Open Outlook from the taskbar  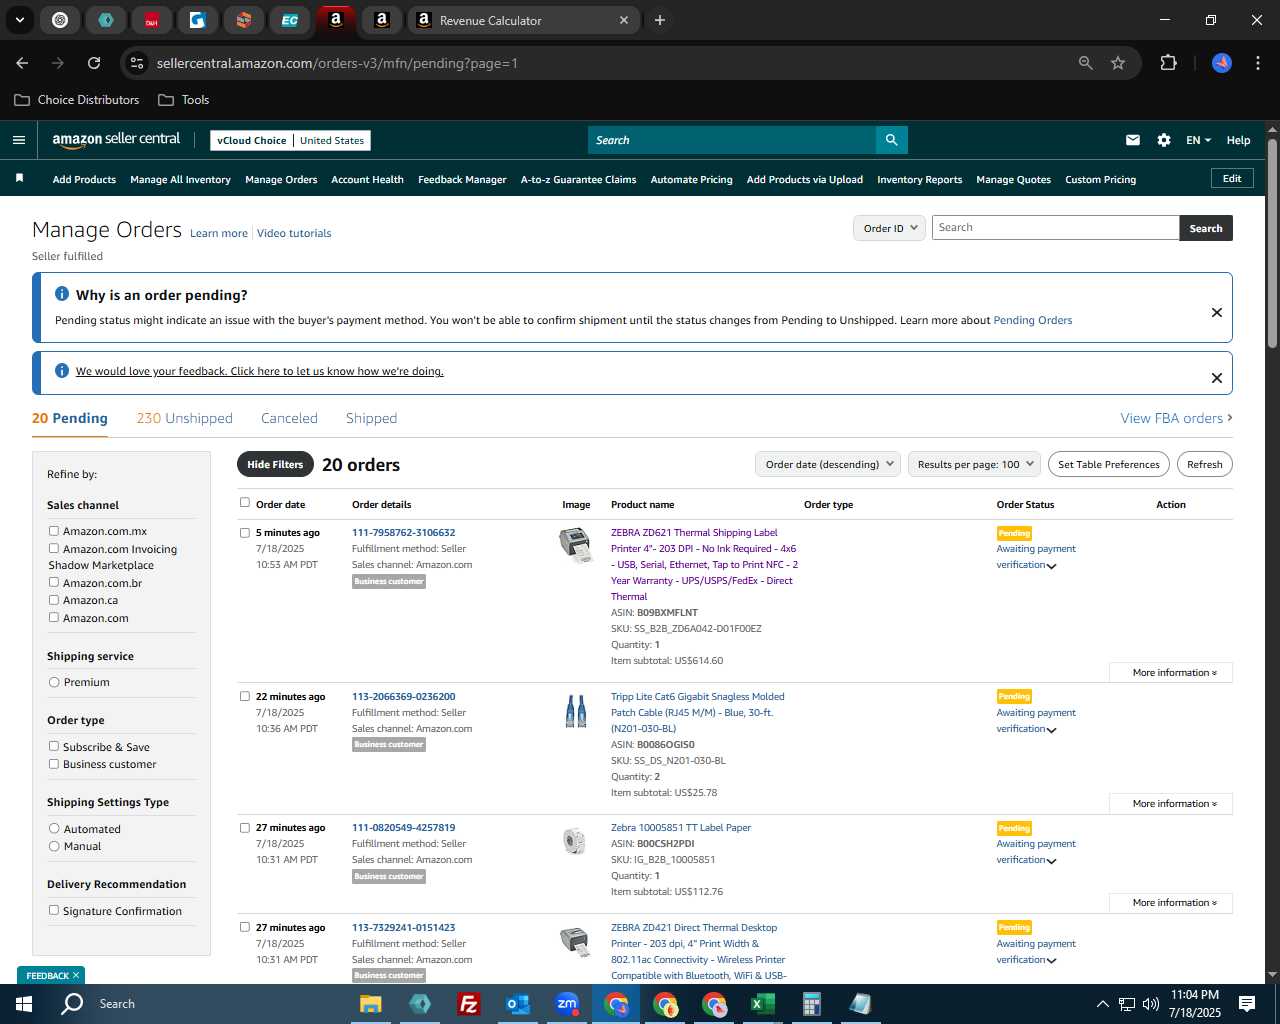point(517,1004)
